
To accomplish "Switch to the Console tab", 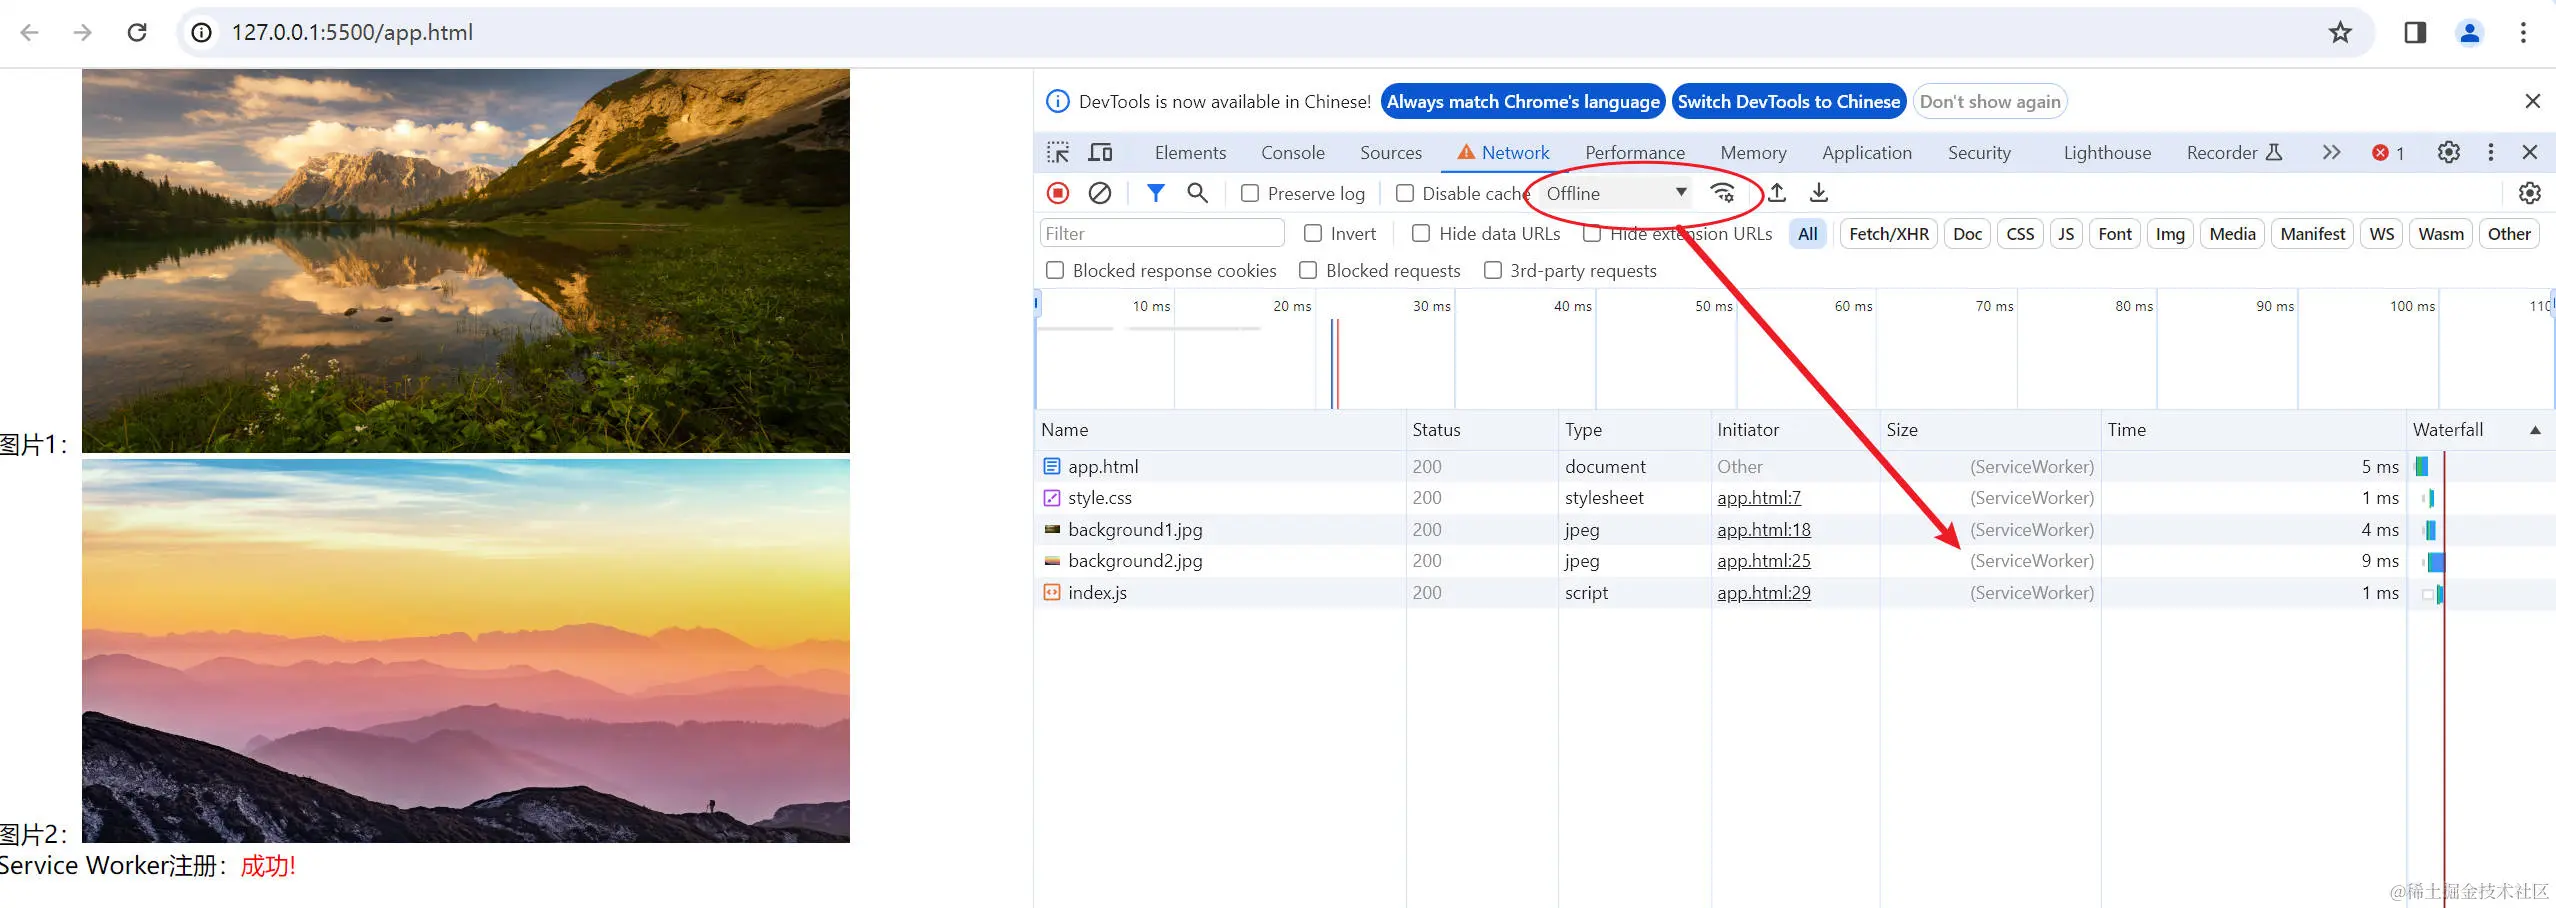I will (1293, 153).
